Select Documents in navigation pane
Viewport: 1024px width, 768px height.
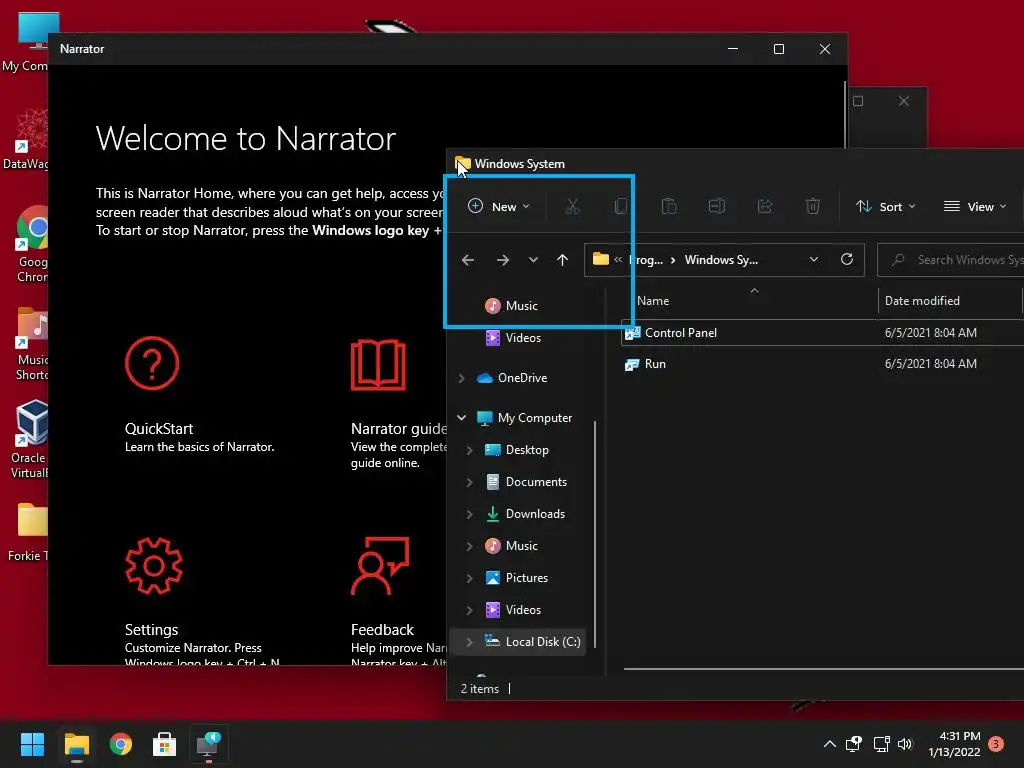point(536,482)
